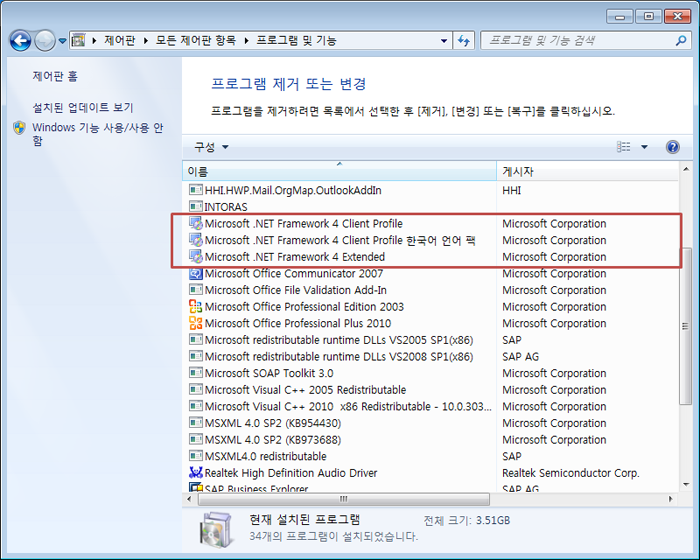Open 설치된 업데이트 보기 link
Image resolution: width=700 pixels, height=560 pixels.
coord(83,107)
